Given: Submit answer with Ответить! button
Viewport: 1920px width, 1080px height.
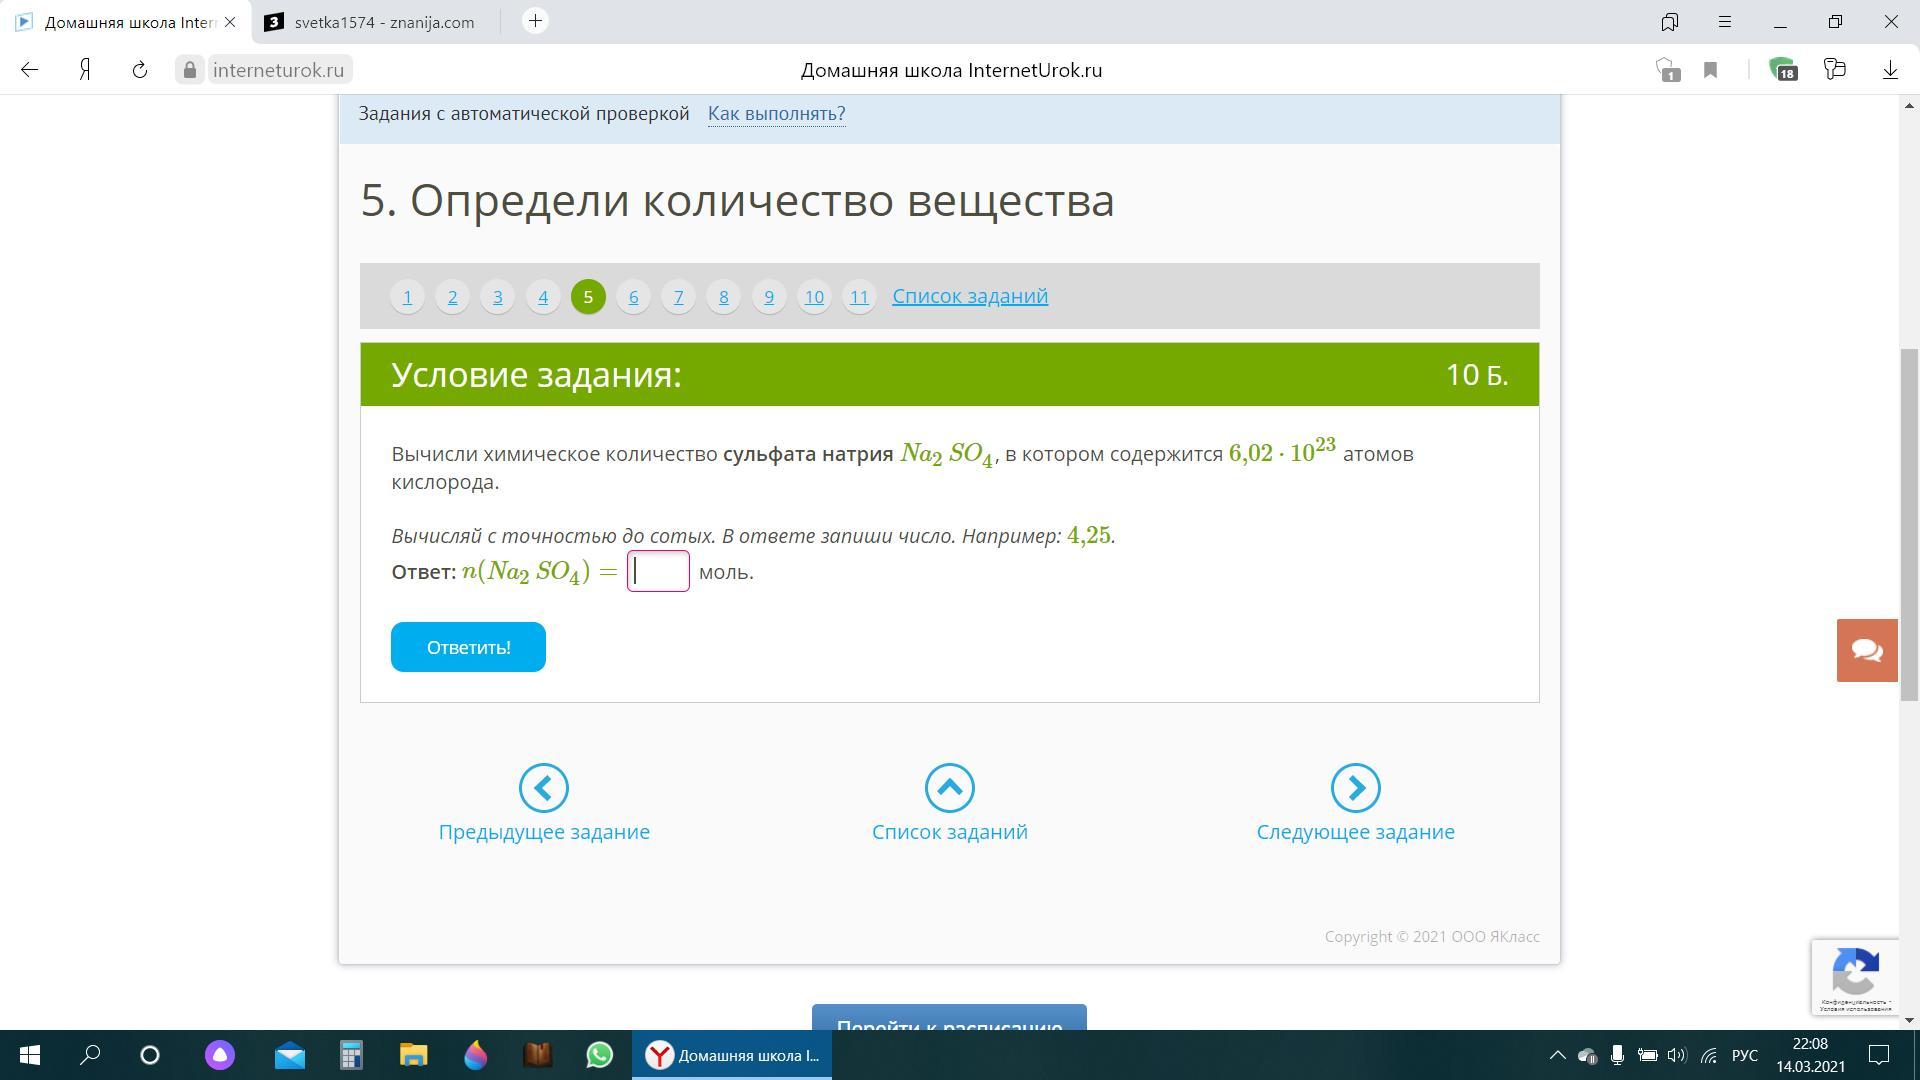Looking at the screenshot, I should [x=468, y=647].
